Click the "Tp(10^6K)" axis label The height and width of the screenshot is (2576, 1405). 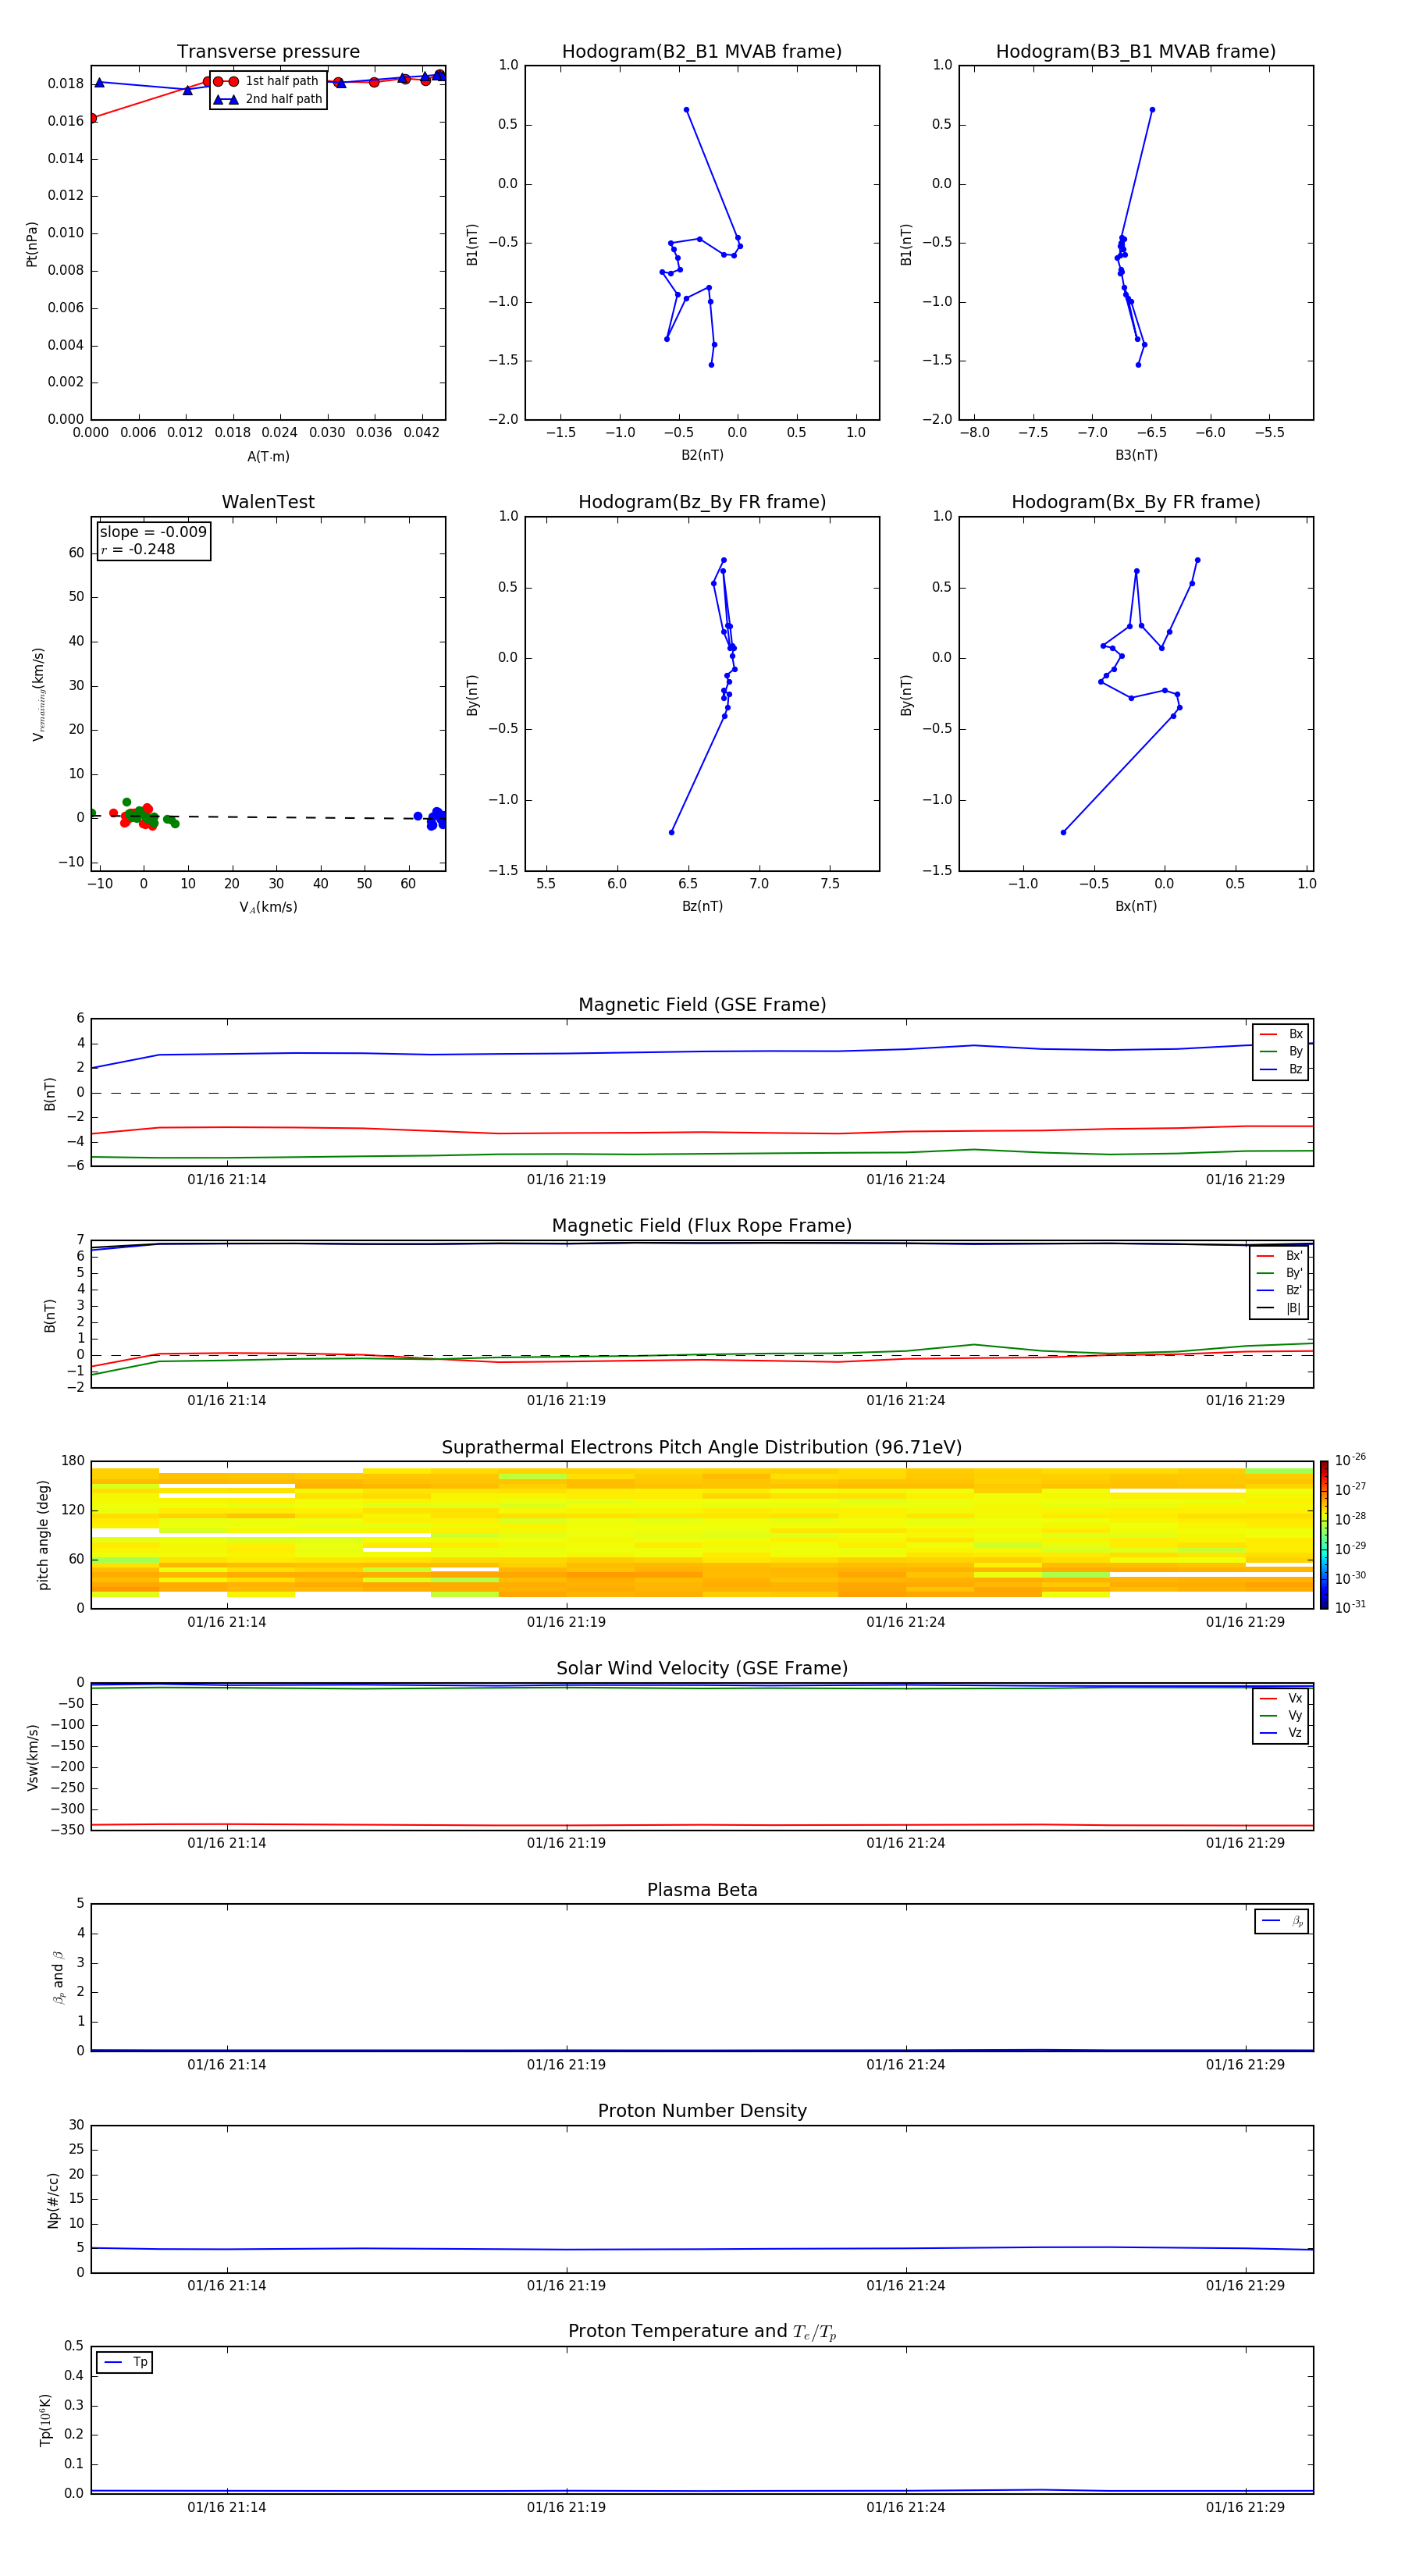pyautogui.click(x=45, y=2420)
